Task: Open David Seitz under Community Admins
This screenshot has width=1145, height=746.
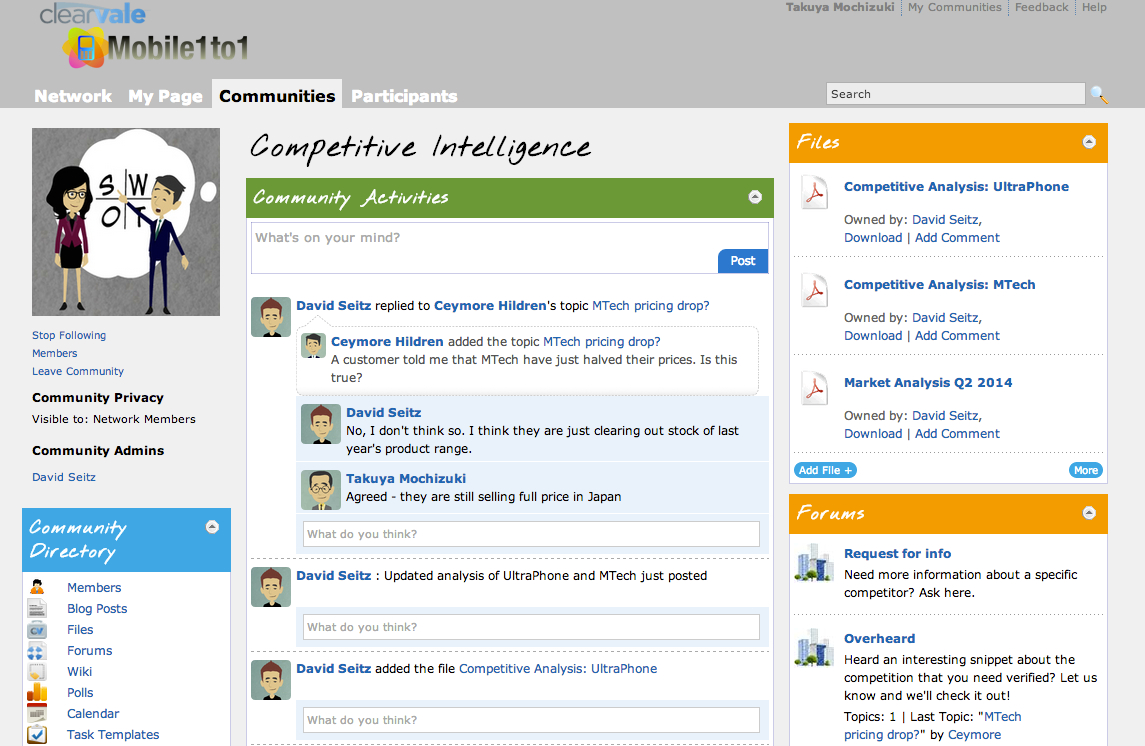Action: [x=64, y=477]
